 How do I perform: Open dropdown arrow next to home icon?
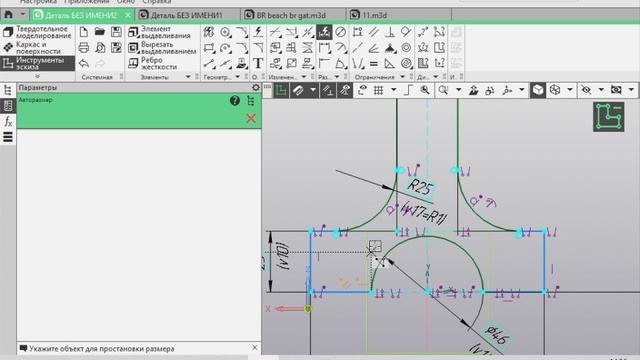pyautogui.click(x=23, y=15)
